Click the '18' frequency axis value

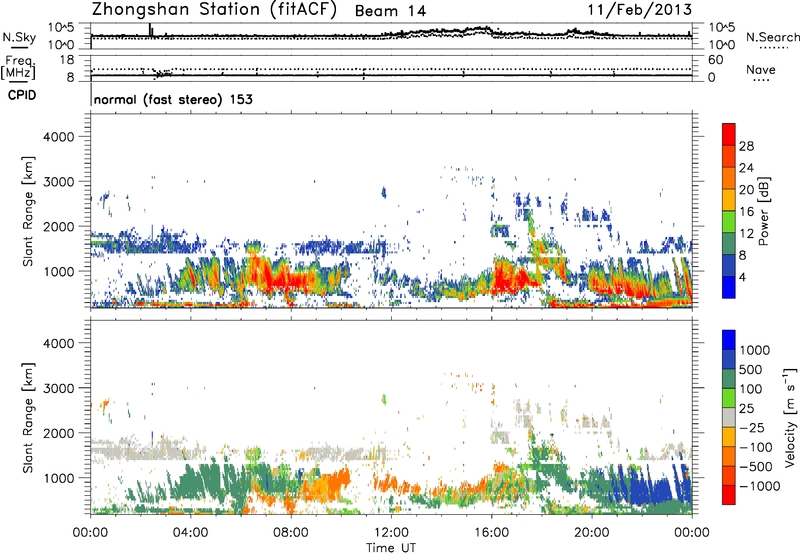point(67,60)
